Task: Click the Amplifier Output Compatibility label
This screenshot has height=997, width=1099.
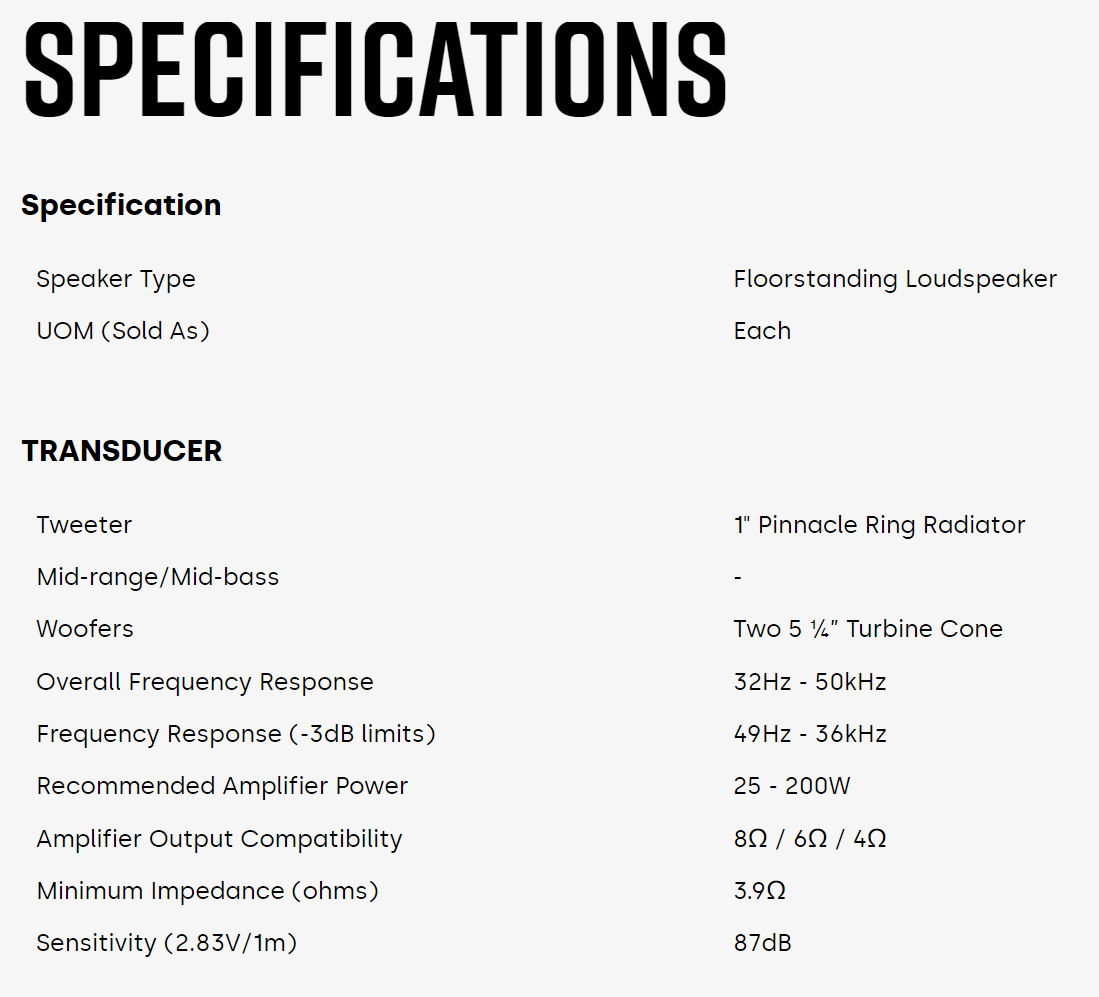Action: (x=219, y=839)
